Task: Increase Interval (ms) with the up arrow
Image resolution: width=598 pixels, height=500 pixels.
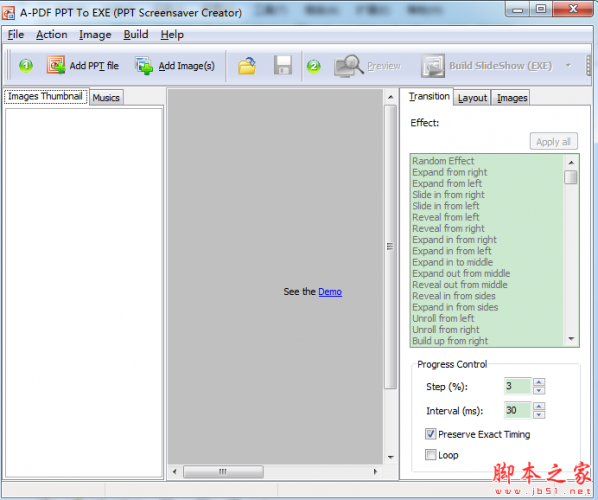Action: [x=539, y=406]
